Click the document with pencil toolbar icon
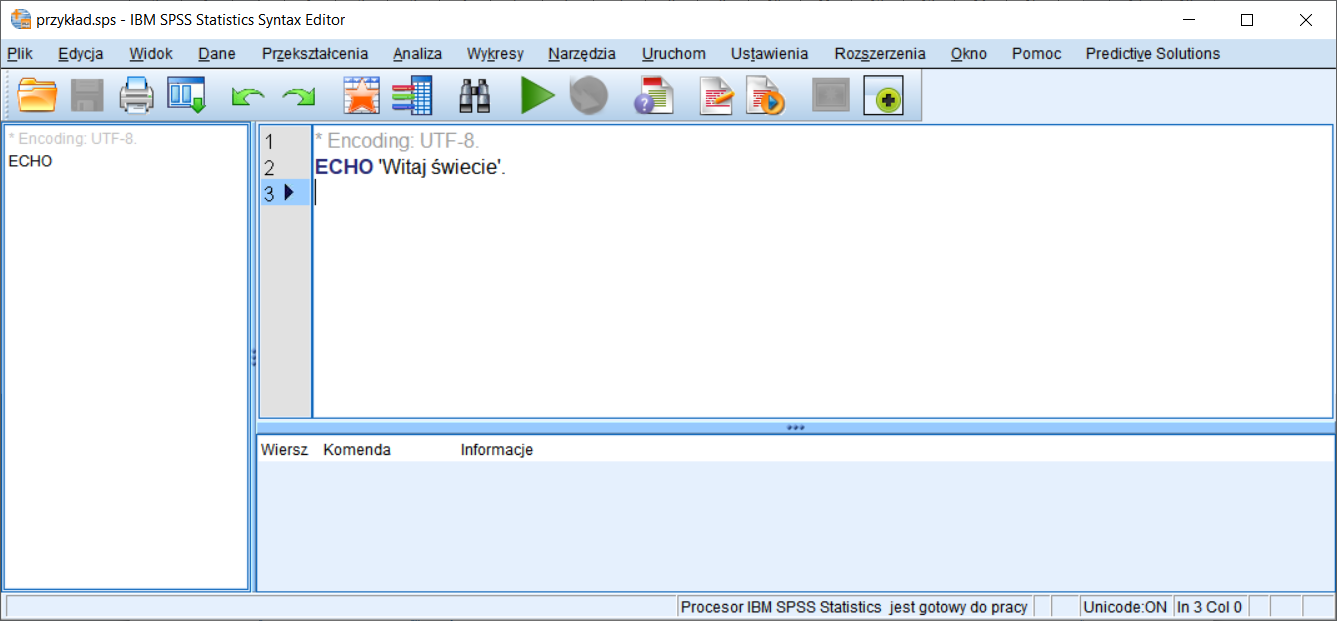Screen dimensions: 1337x621 point(716,96)
